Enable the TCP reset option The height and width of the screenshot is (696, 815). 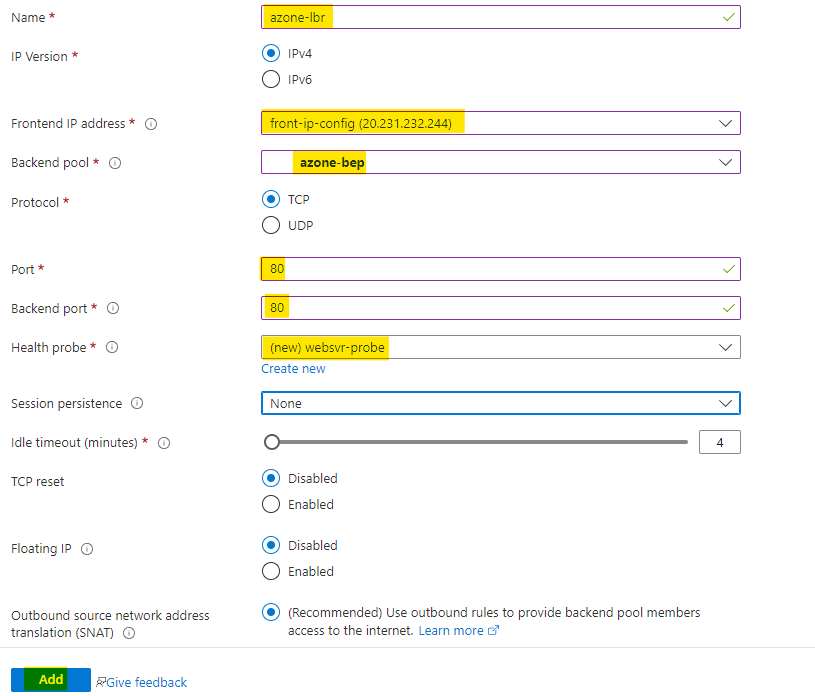coord(270,504)
